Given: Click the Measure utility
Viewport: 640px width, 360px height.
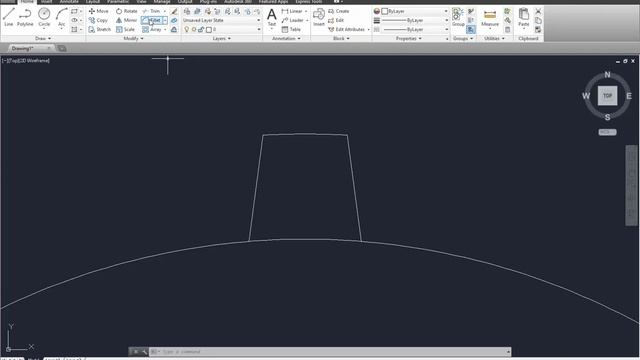Looking at the screenshot, I should point(490,18).
